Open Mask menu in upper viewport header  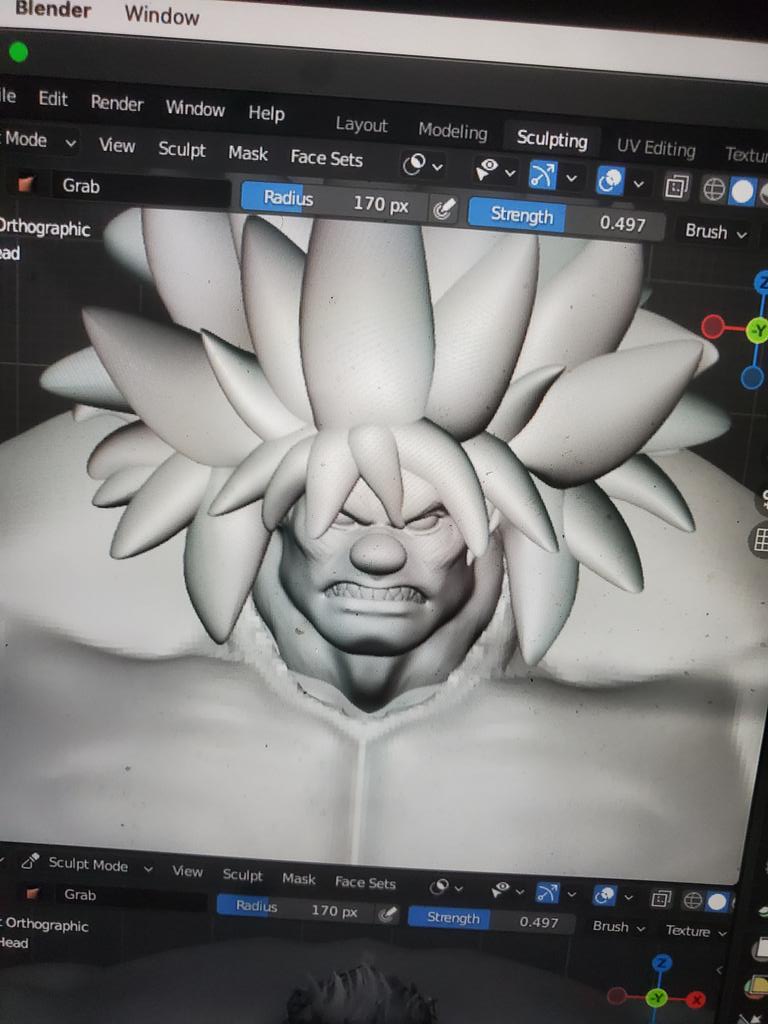tap(248, 153)
